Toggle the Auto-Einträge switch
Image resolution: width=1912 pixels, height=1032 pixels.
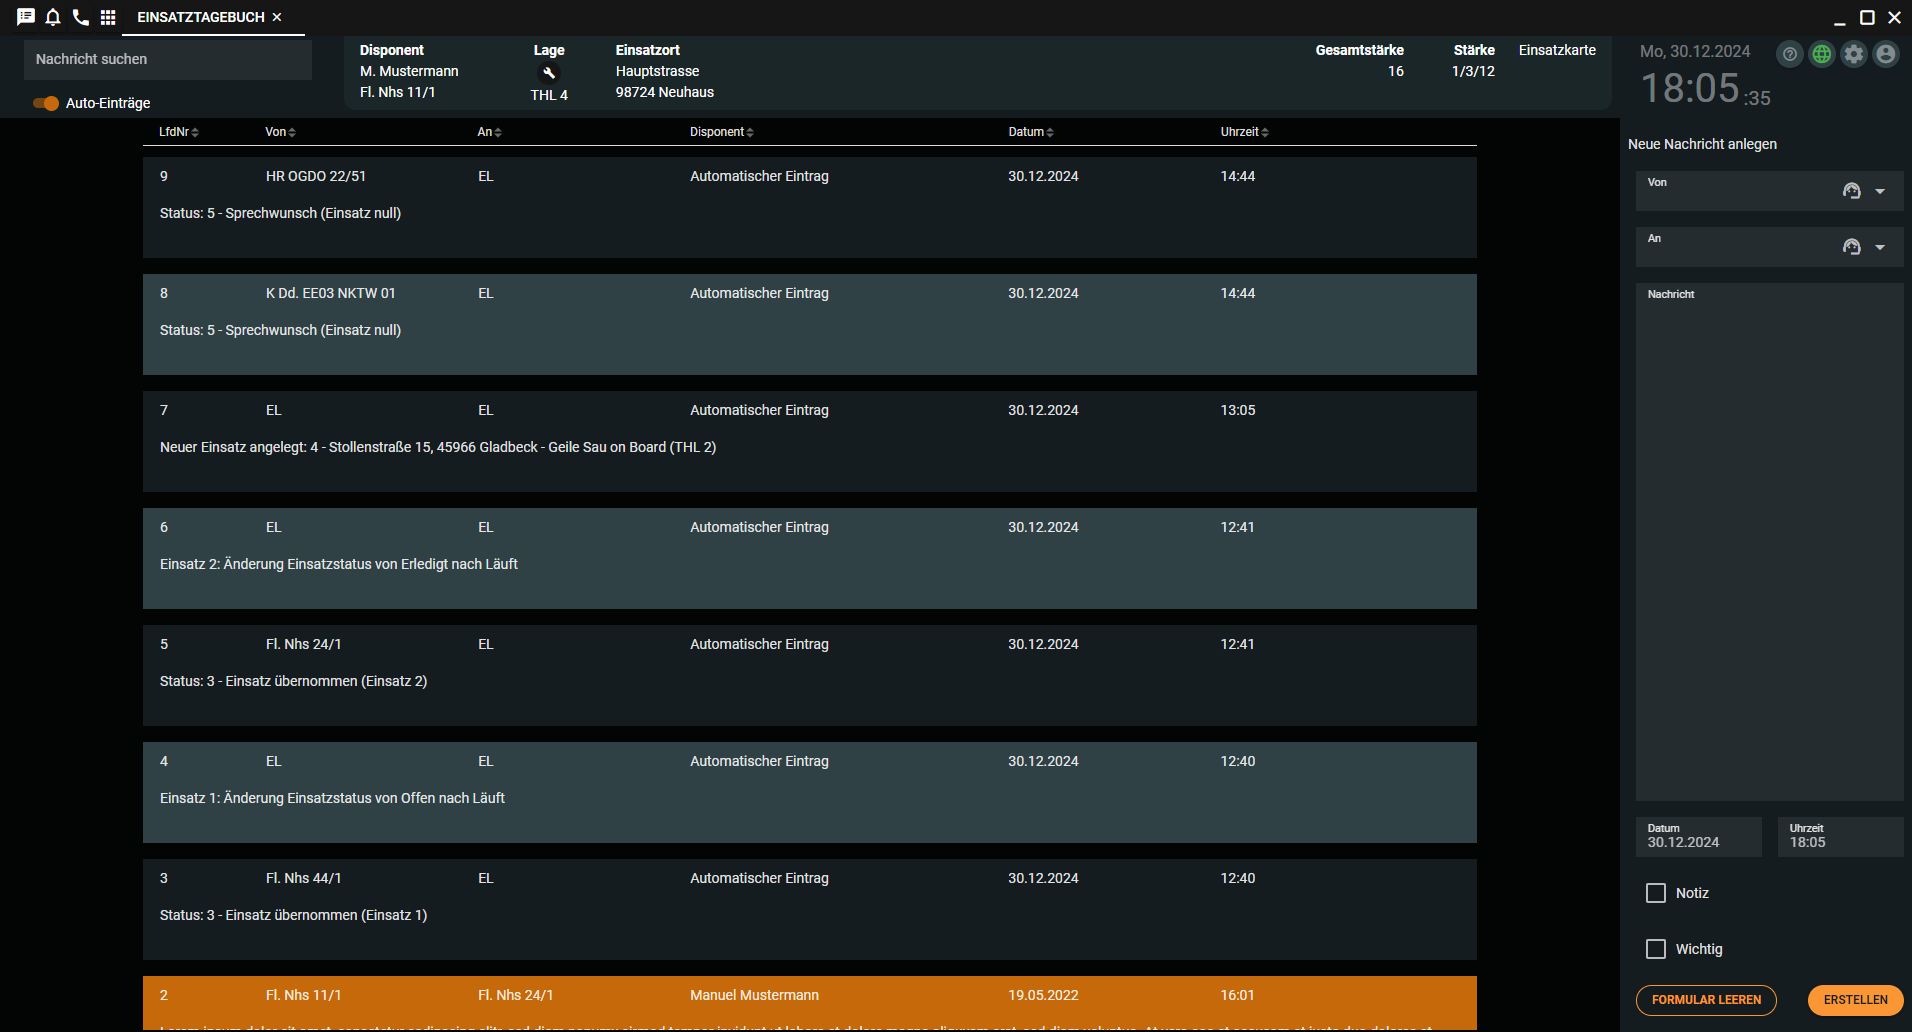coord(46,103)
